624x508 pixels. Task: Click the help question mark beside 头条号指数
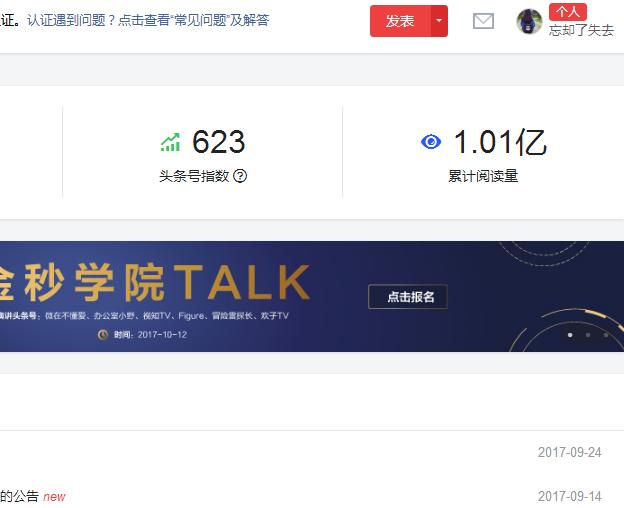240,176
